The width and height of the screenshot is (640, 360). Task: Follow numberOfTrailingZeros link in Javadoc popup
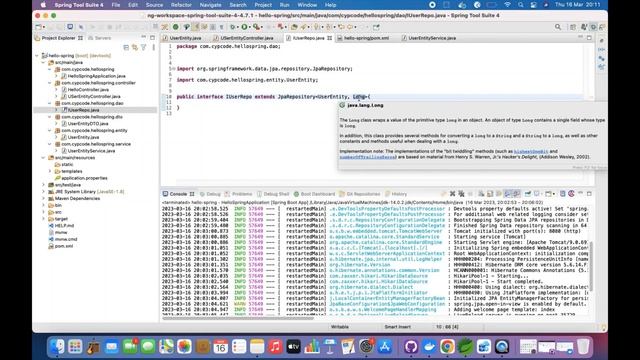click(x=367, y=157)
